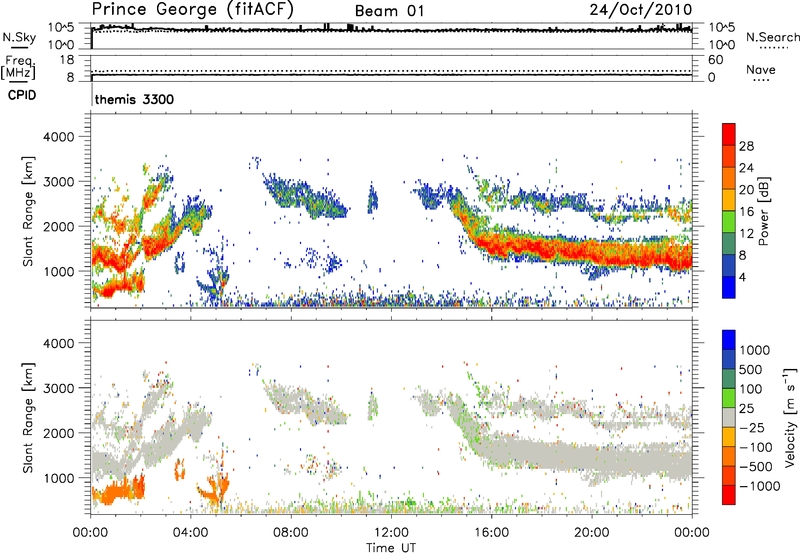The width and height of the screenshot is (800, 554).
Task: Click the '100' label on velocity colorbar
Action: (x=751, y=389)
